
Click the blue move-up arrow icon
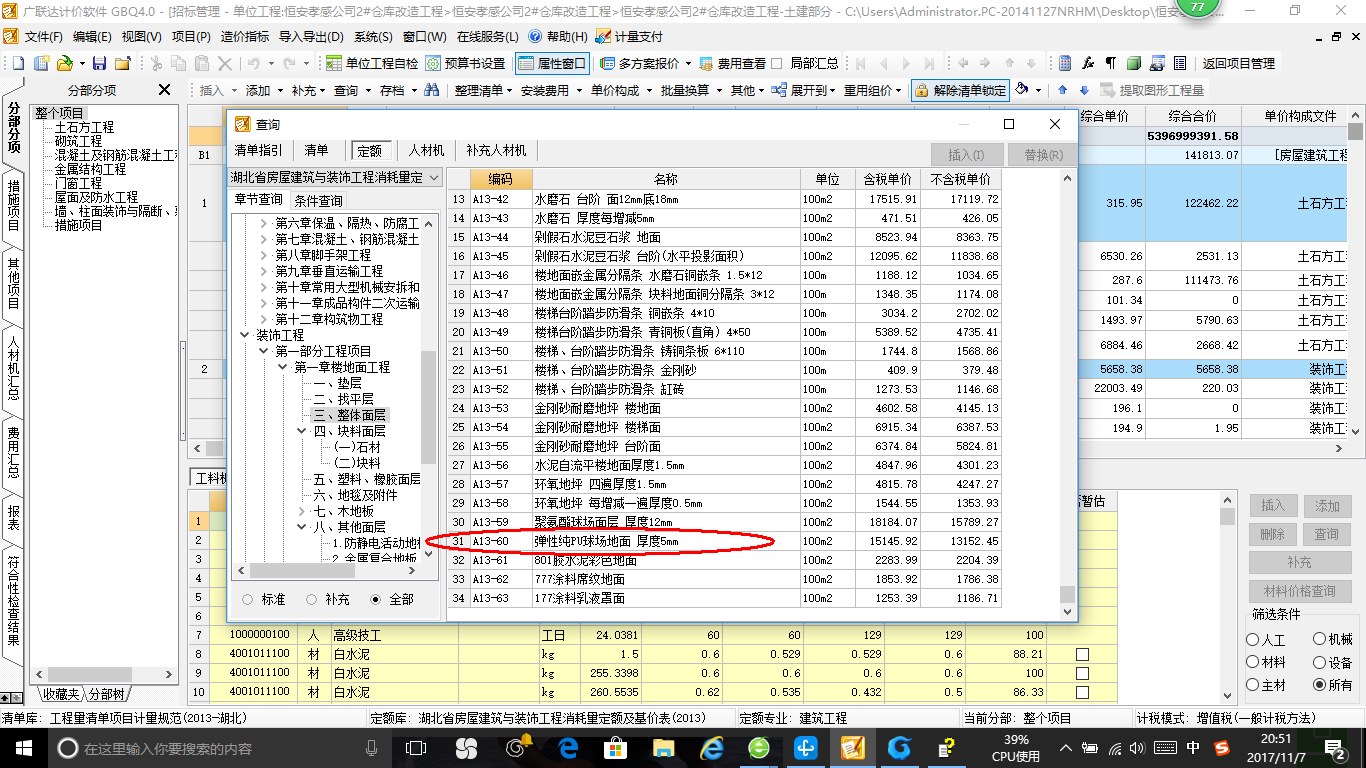(x=1063, y=90)
